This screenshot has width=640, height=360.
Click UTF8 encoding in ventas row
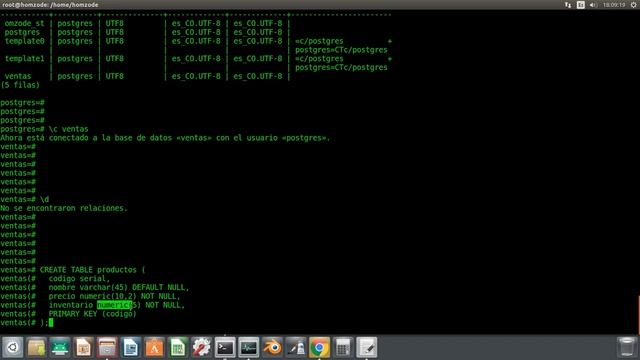click(114, 76)
